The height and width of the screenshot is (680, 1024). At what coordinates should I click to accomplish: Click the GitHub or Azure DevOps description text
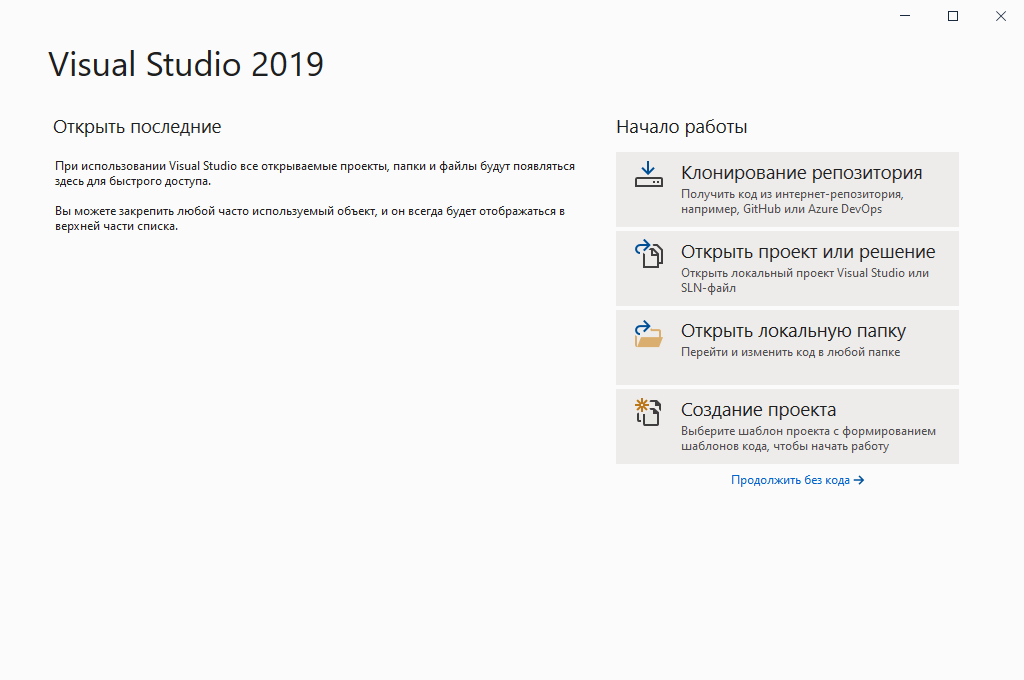[x=781, y=209]
